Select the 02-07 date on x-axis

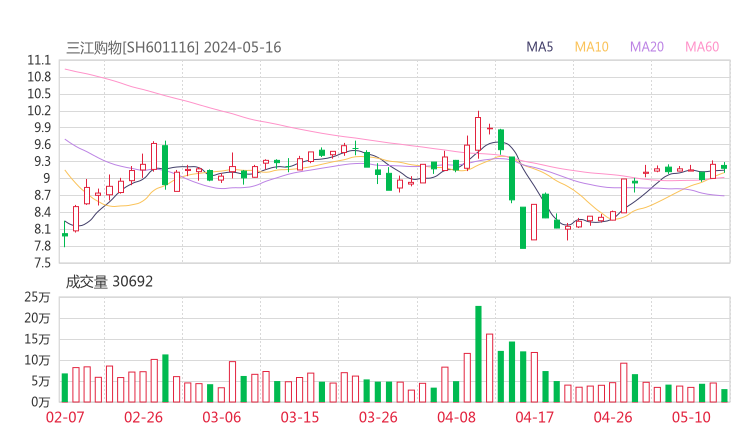pyautogui.click(x=65, y=417)
